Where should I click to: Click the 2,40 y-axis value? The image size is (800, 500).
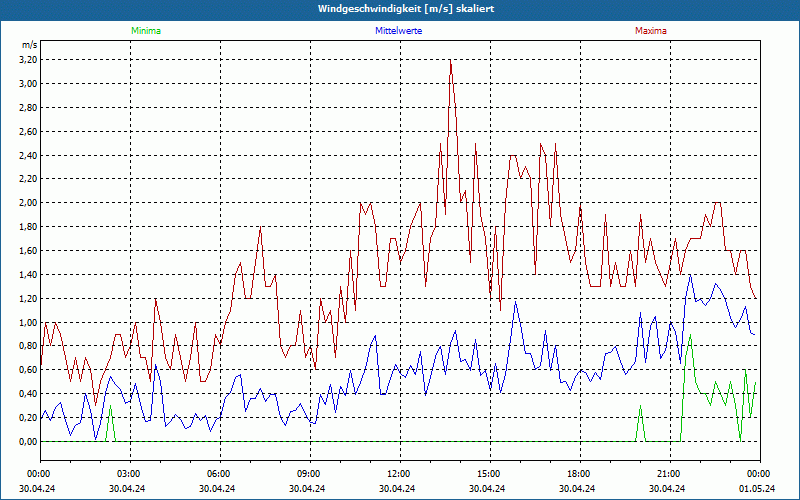[x=28, y=155]
